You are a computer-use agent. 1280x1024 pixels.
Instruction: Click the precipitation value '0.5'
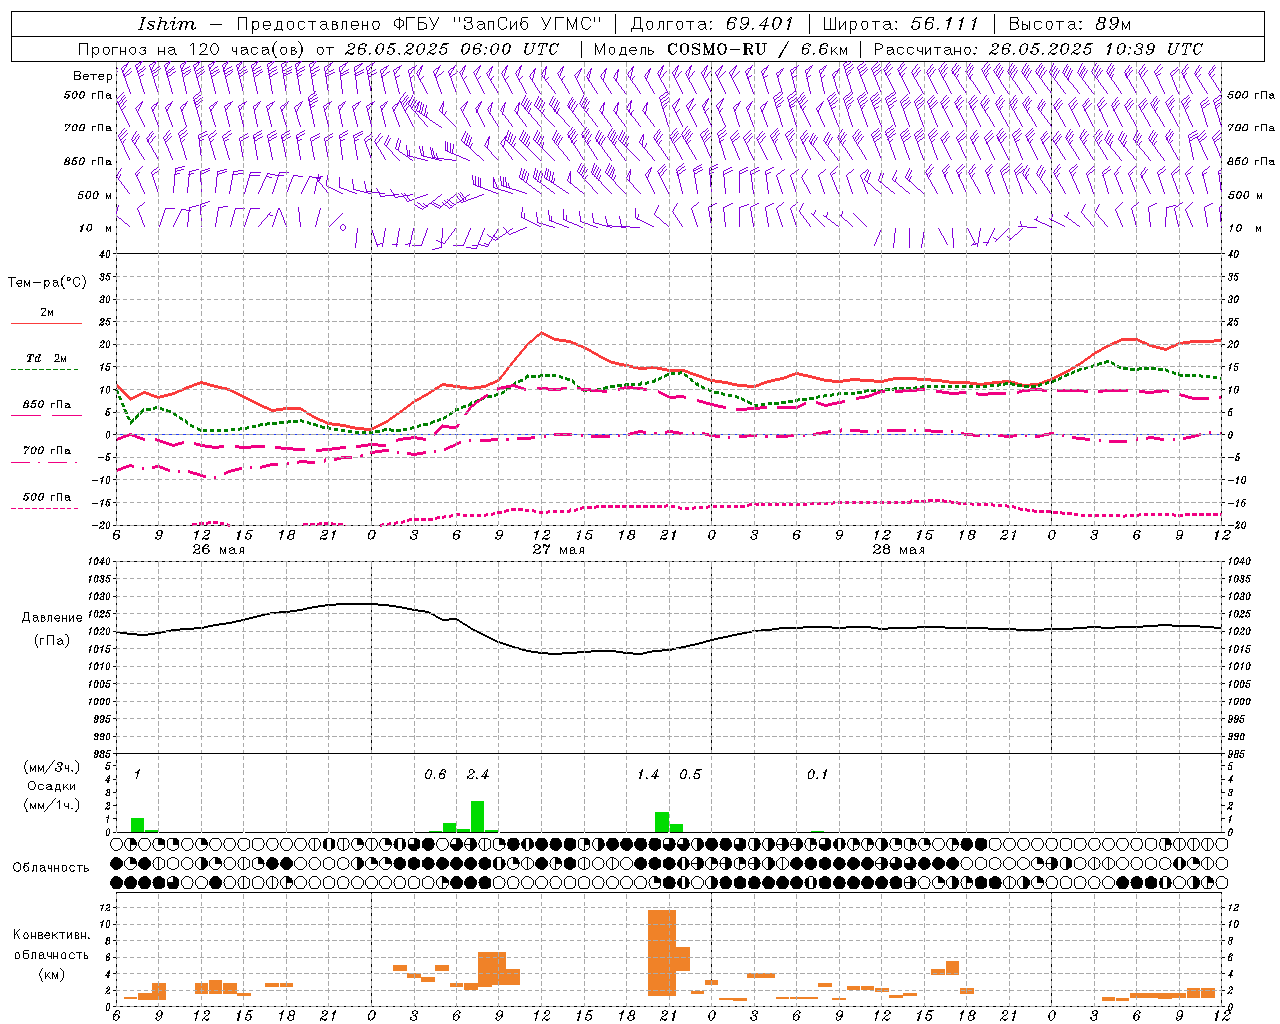point(691,774)
